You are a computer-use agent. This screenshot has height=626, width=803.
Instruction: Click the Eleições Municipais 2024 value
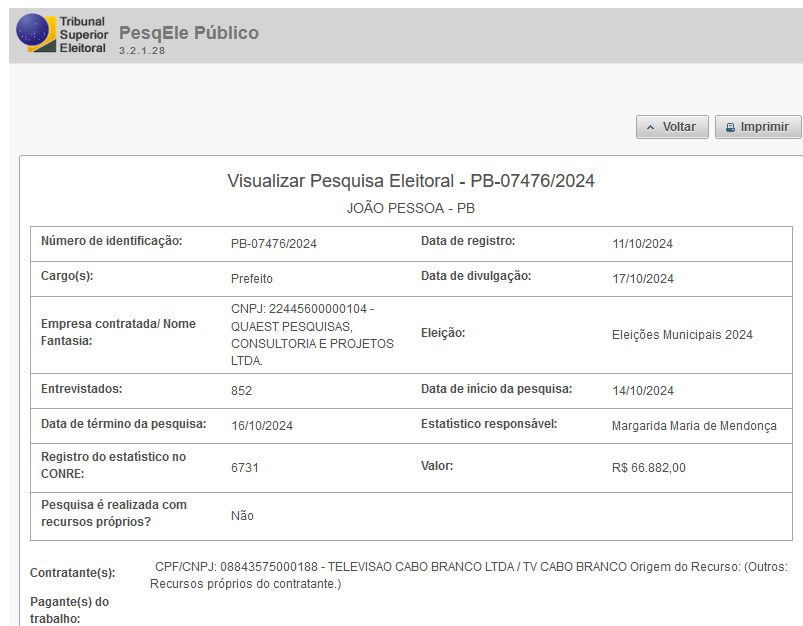point(682,335)
